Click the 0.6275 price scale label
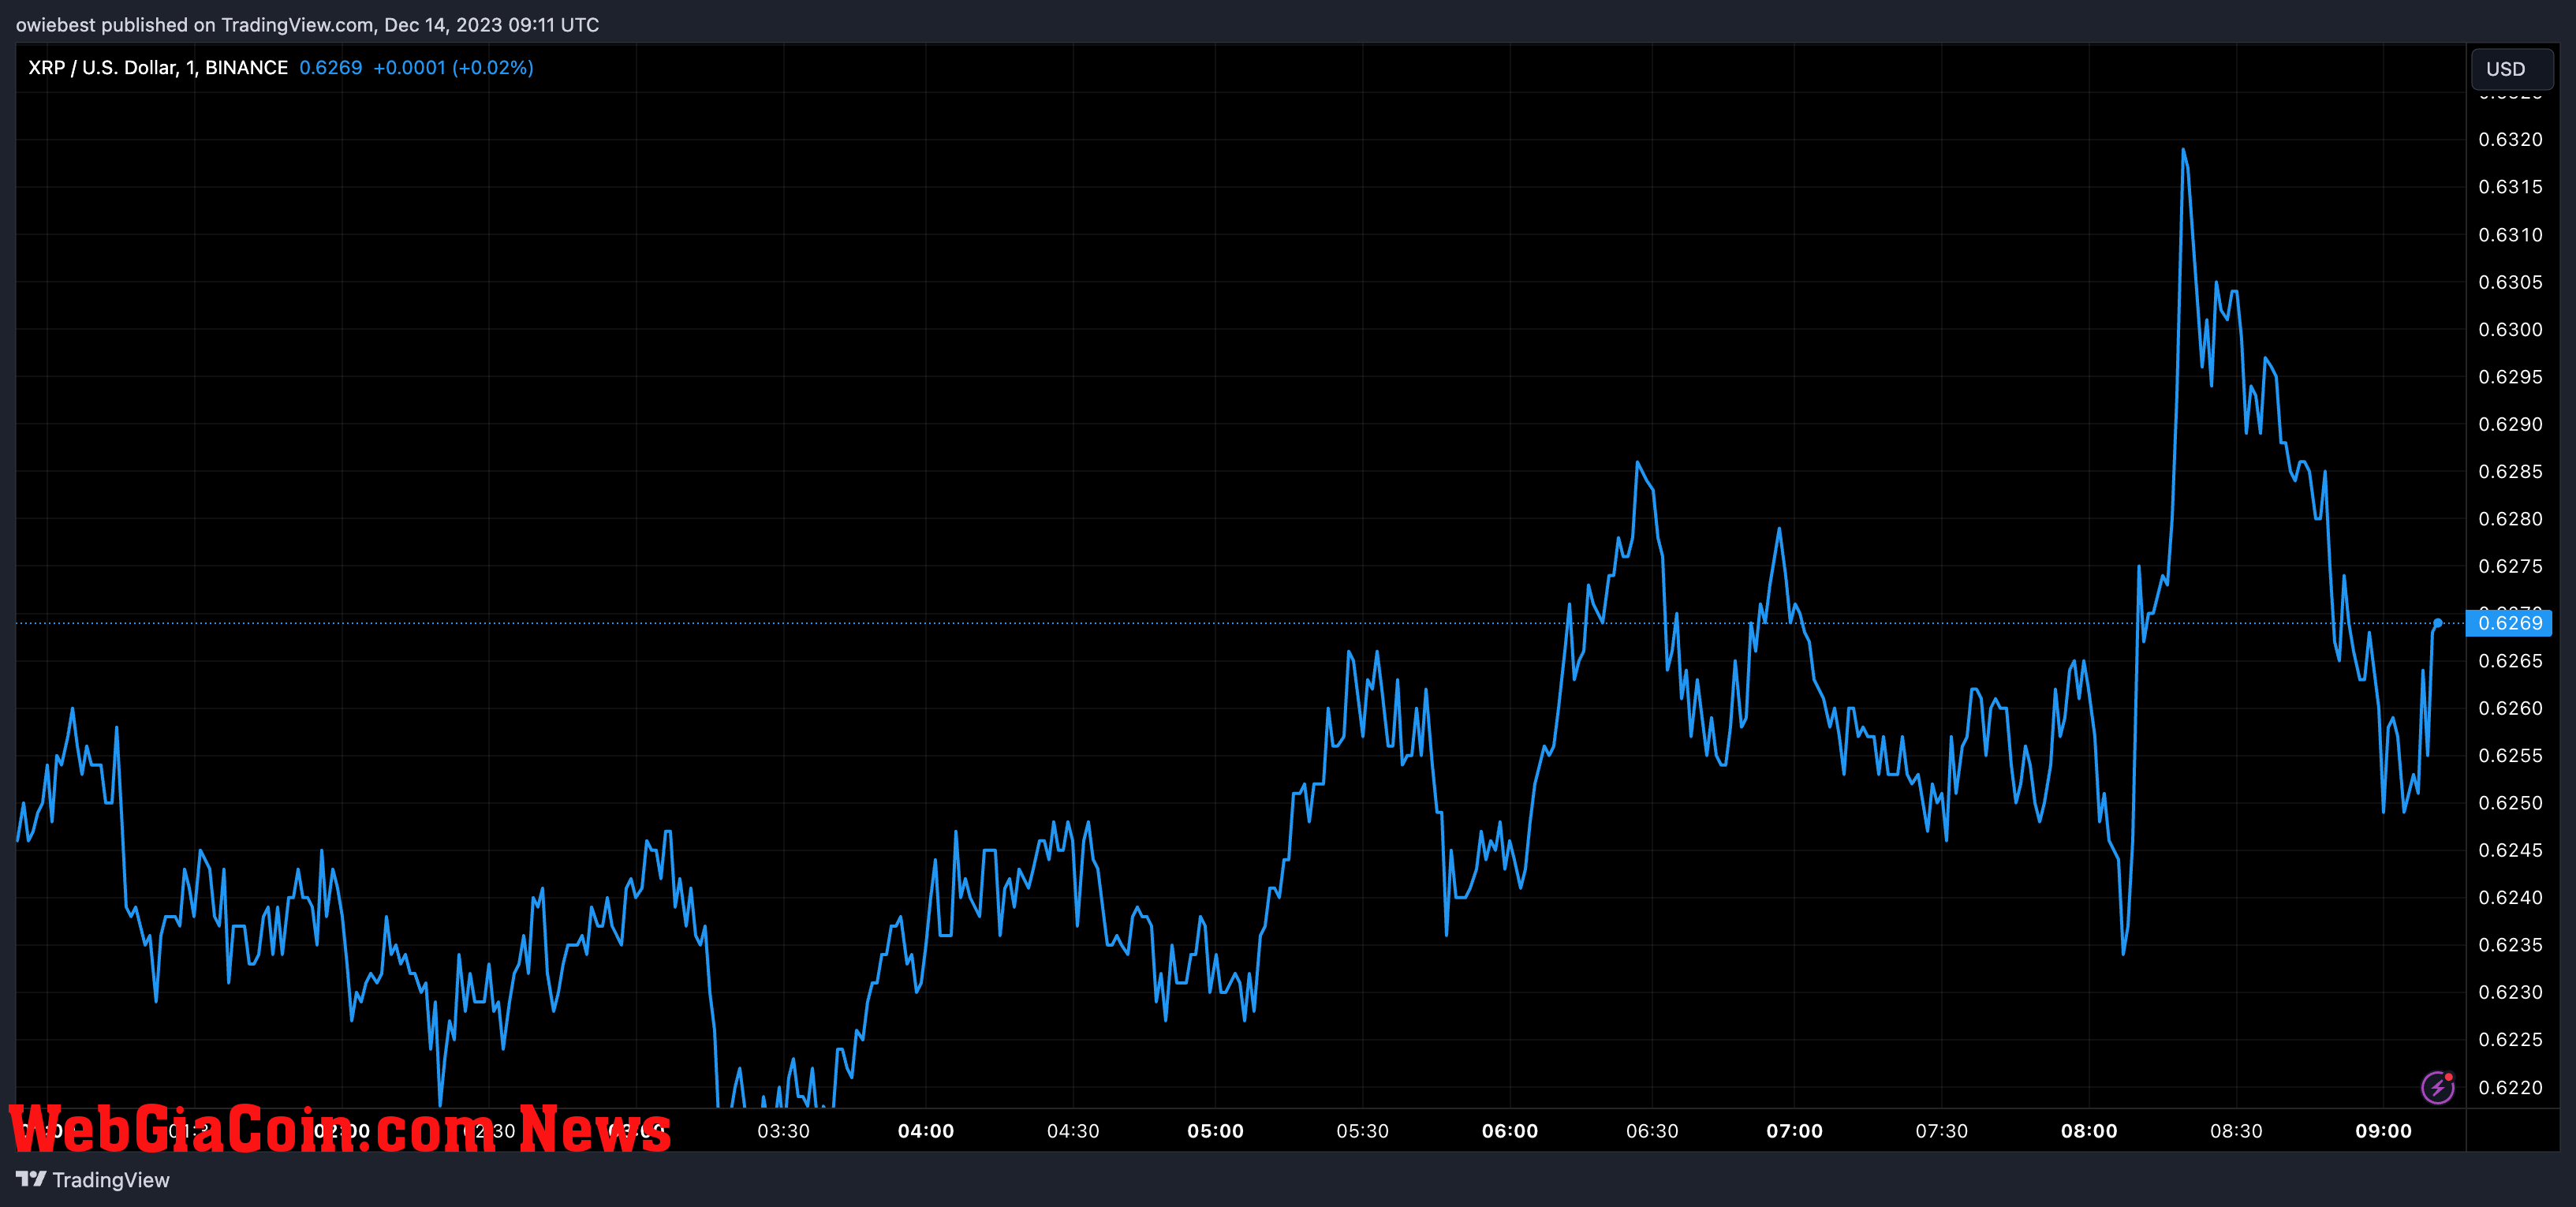 (x=2510, y=566)
